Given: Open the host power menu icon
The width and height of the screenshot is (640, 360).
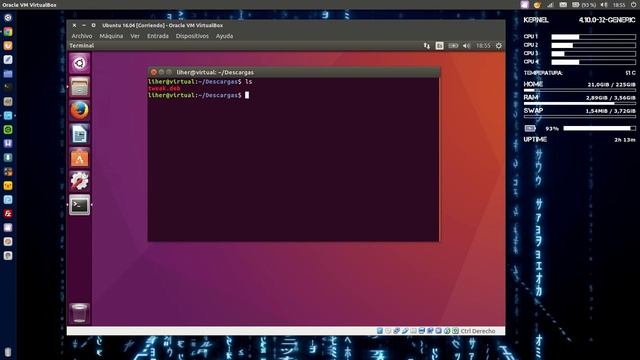Looking at the screenshot, I should [633, 5].
